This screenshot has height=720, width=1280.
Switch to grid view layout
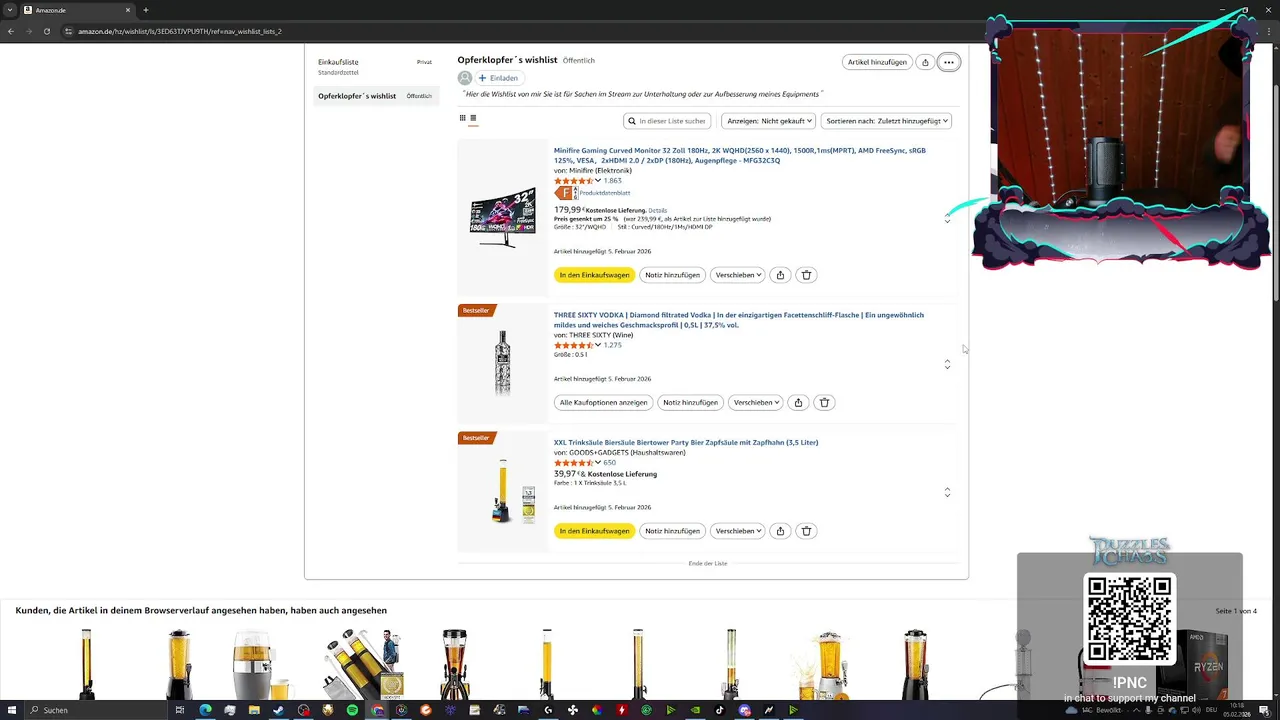click(x=463, y=118)
